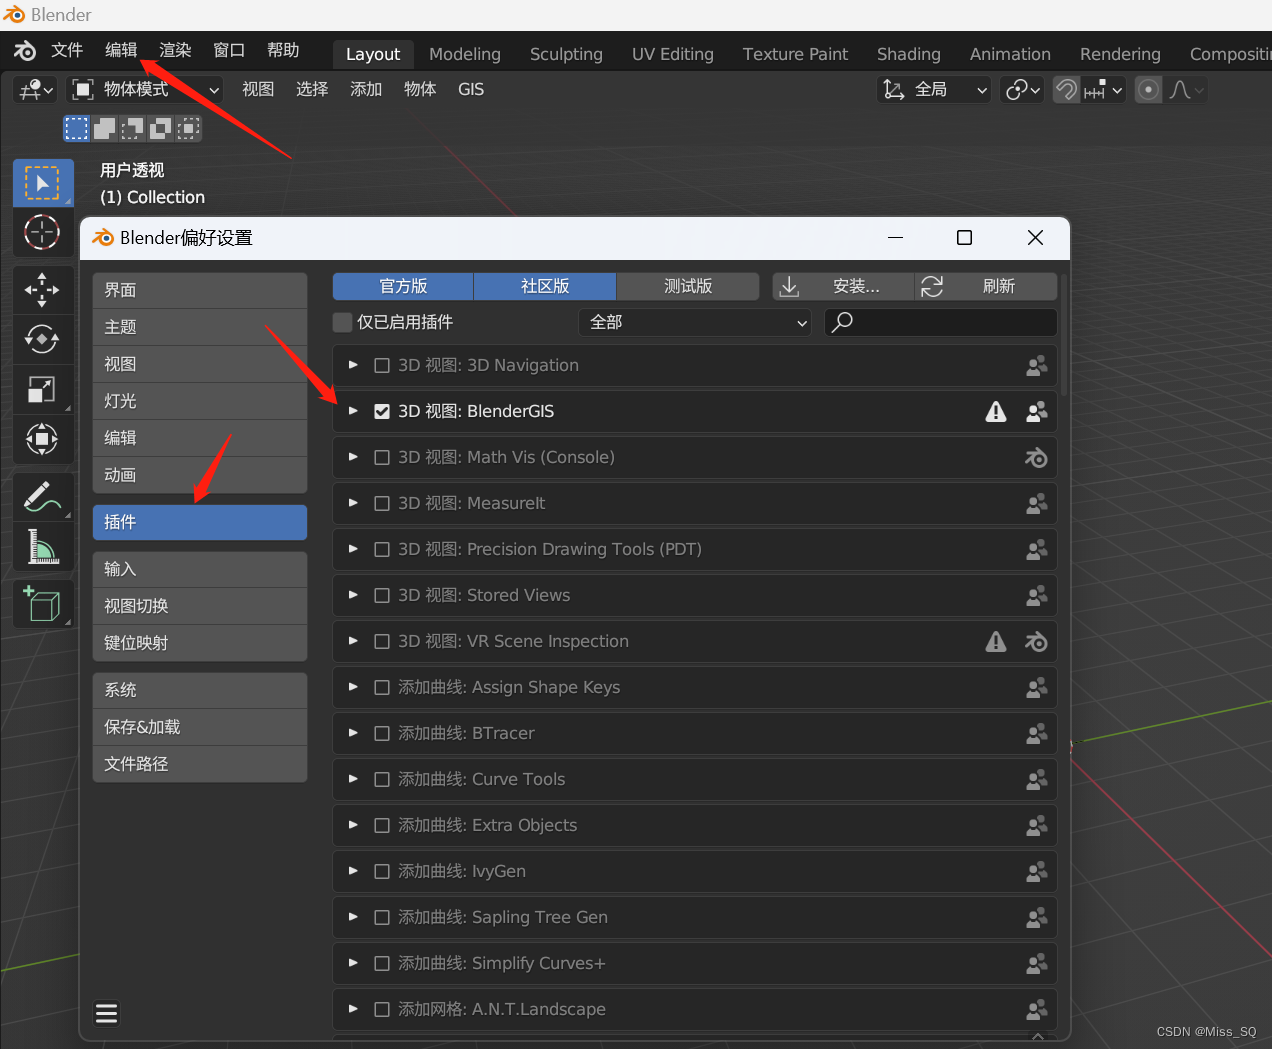Select the Rotate tool

click(42, 339)
